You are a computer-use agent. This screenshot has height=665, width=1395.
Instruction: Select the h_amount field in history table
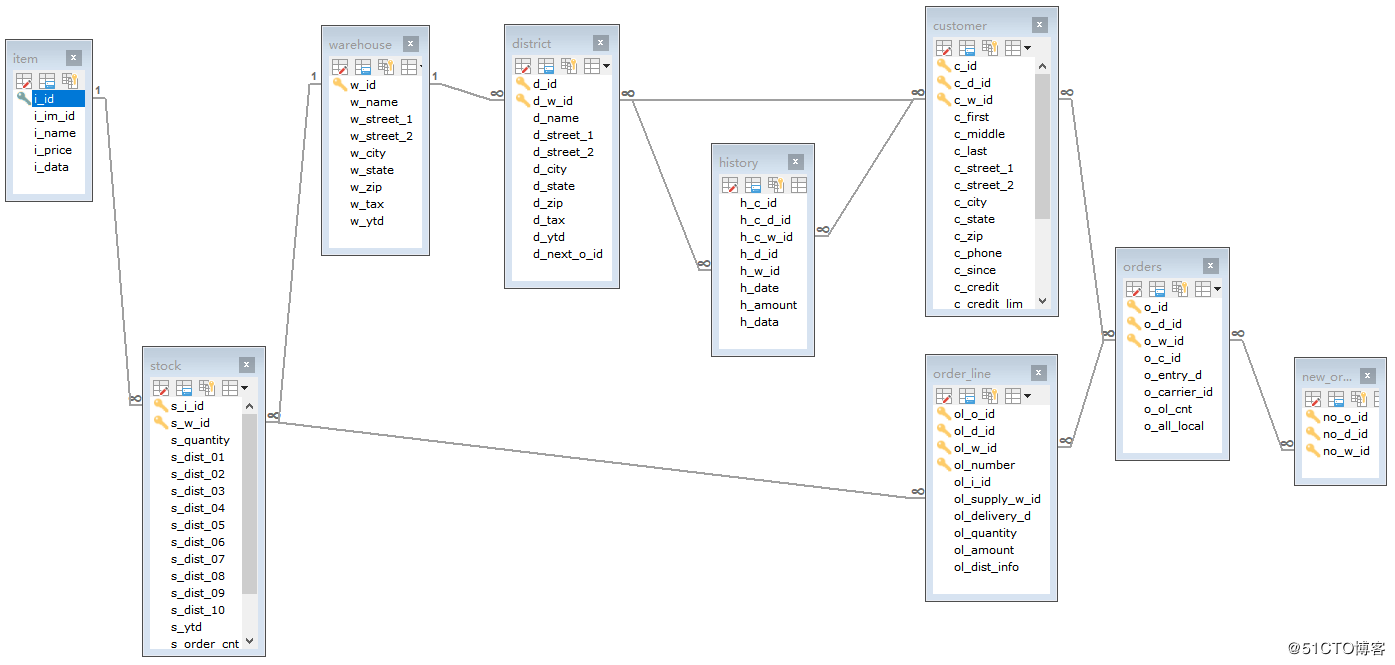(x=768, y=305)
